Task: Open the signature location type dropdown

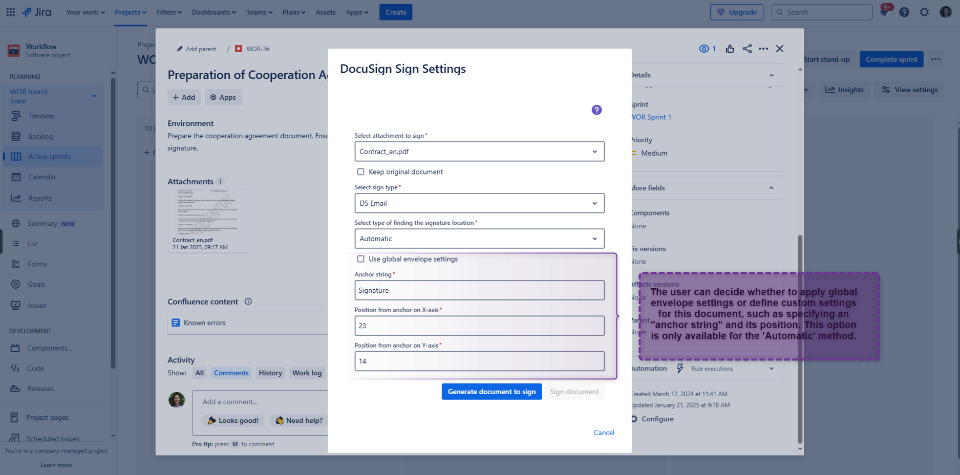Action: (x=480, y=239)
